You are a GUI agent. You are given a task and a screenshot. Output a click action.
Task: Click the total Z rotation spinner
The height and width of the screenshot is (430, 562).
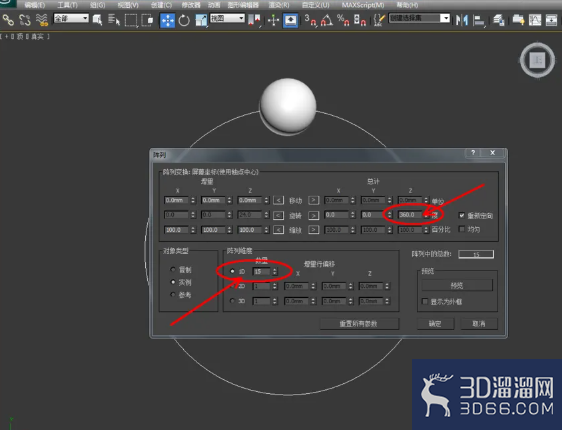[426, 215]
